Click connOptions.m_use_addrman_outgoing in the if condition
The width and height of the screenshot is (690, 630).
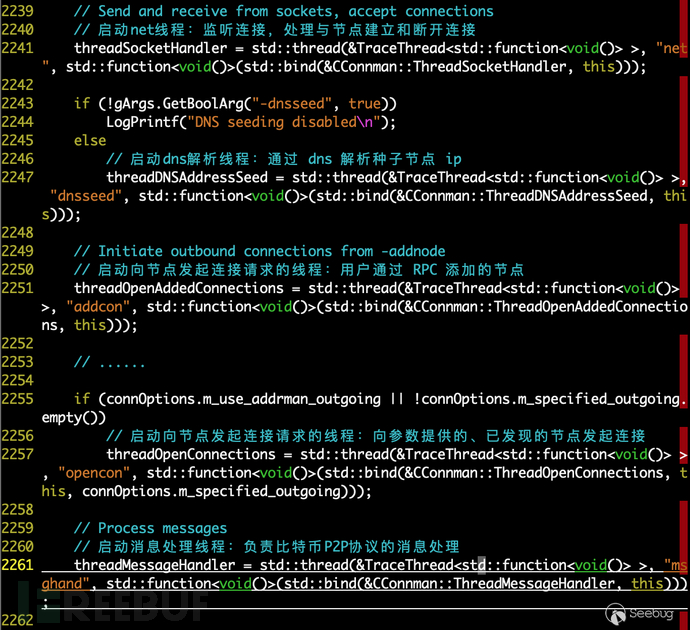click(243, 399)
